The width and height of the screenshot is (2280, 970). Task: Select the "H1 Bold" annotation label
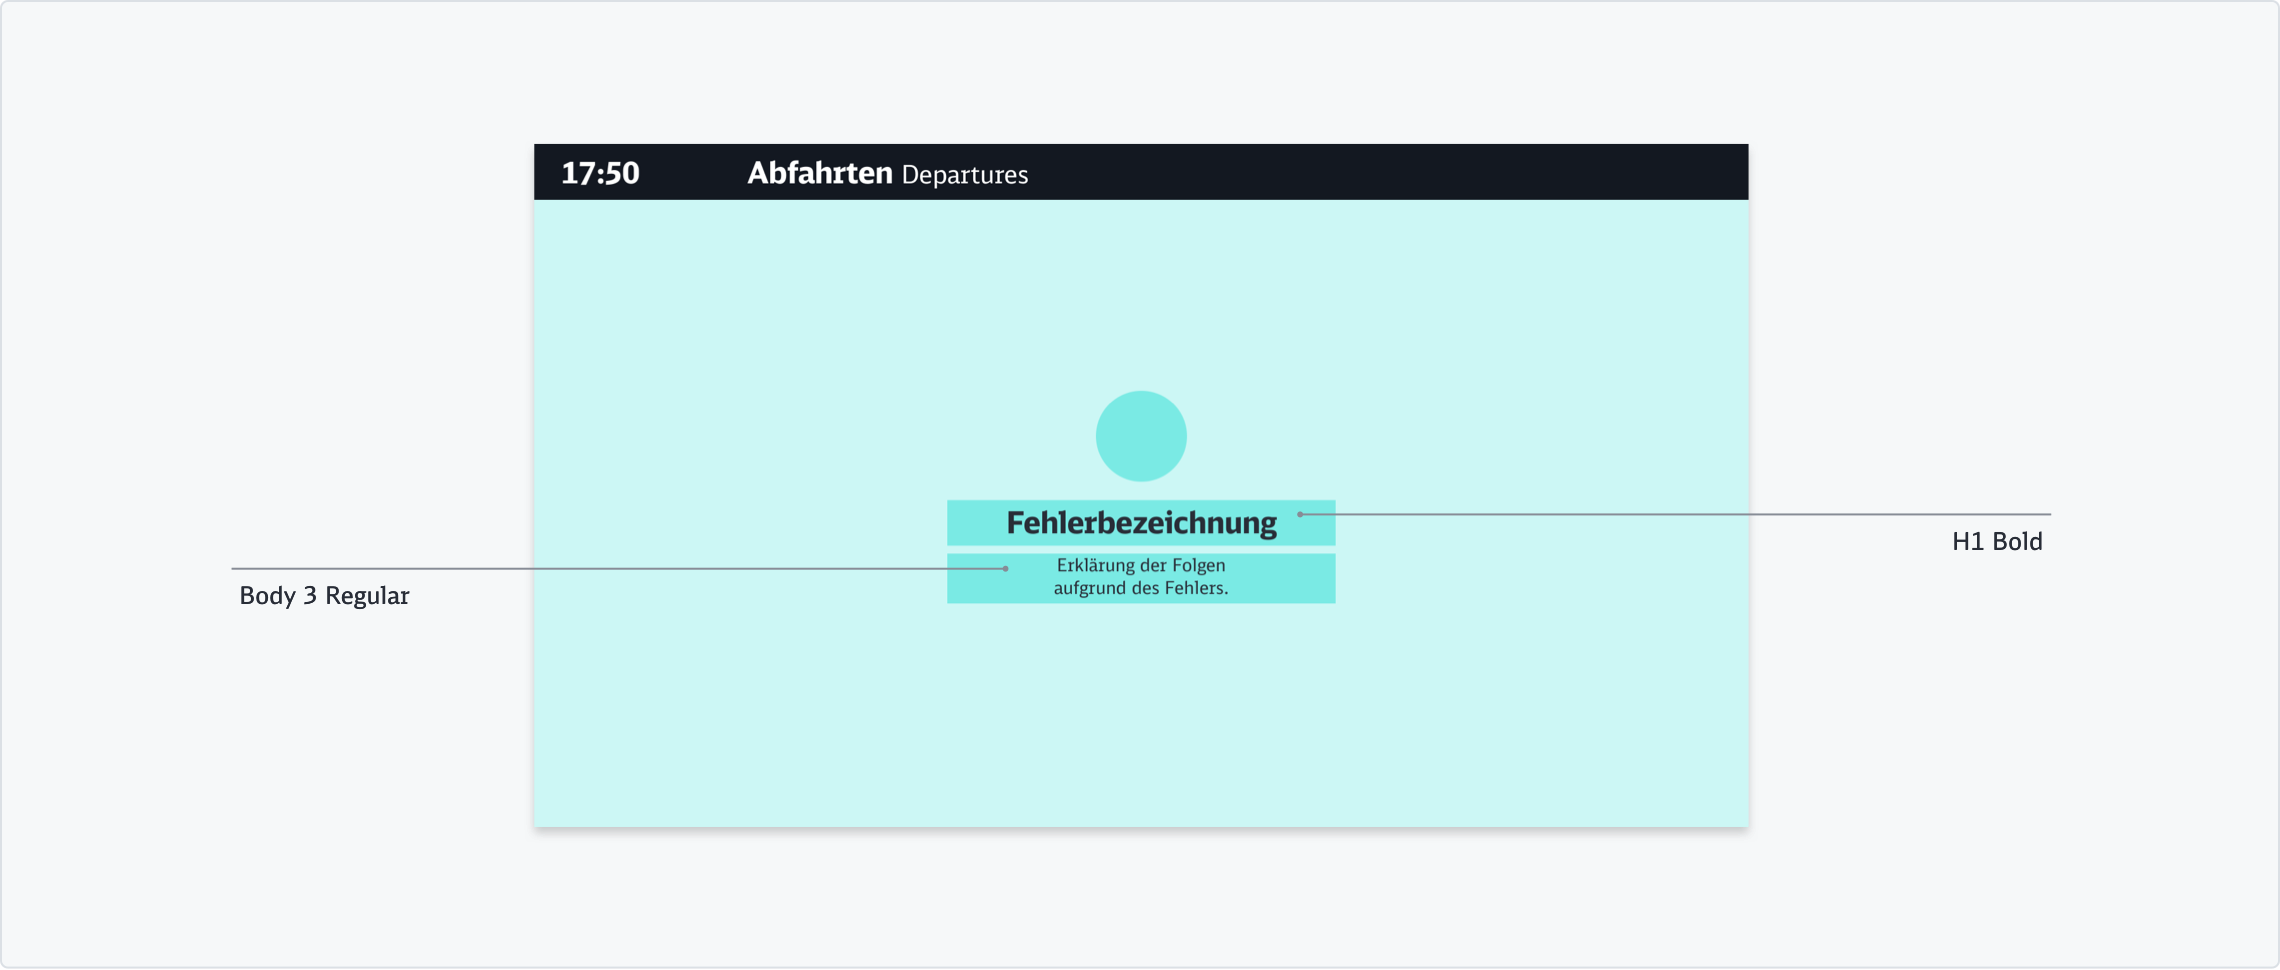tap(1996, 542)
